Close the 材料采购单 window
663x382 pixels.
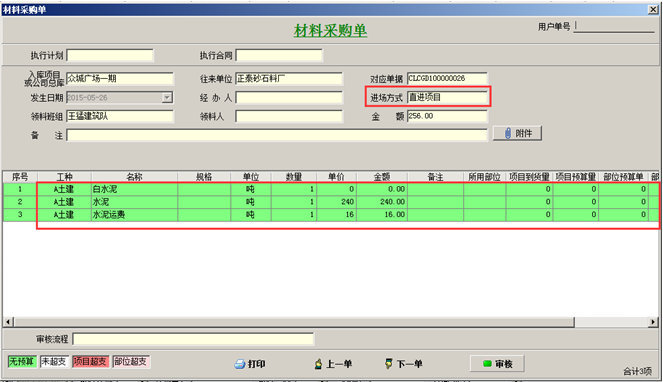[653, 9]
